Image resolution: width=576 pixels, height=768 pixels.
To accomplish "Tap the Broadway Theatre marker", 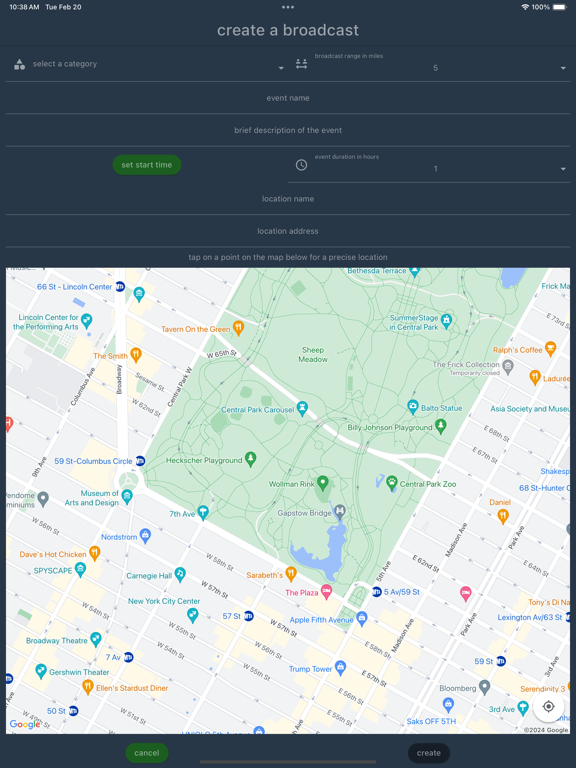I will pyautogui.click(x=96, y=639).
